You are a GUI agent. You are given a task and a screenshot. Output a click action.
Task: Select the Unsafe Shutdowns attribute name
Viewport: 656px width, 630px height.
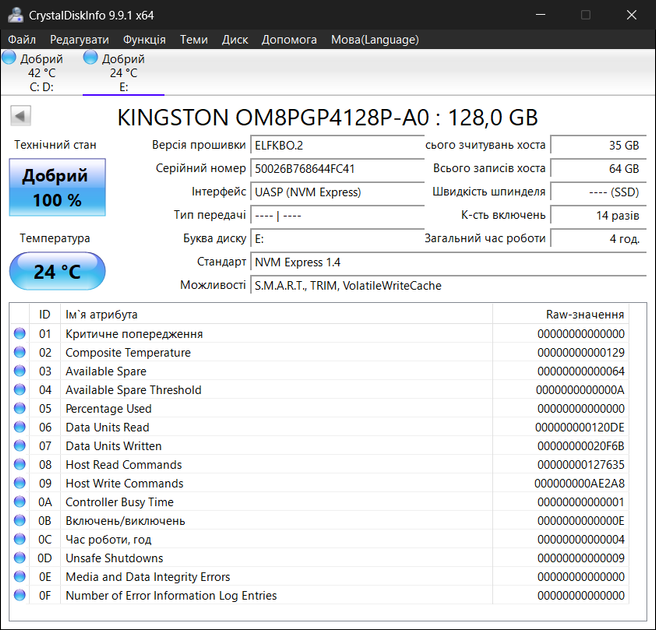tap(114, 558)
